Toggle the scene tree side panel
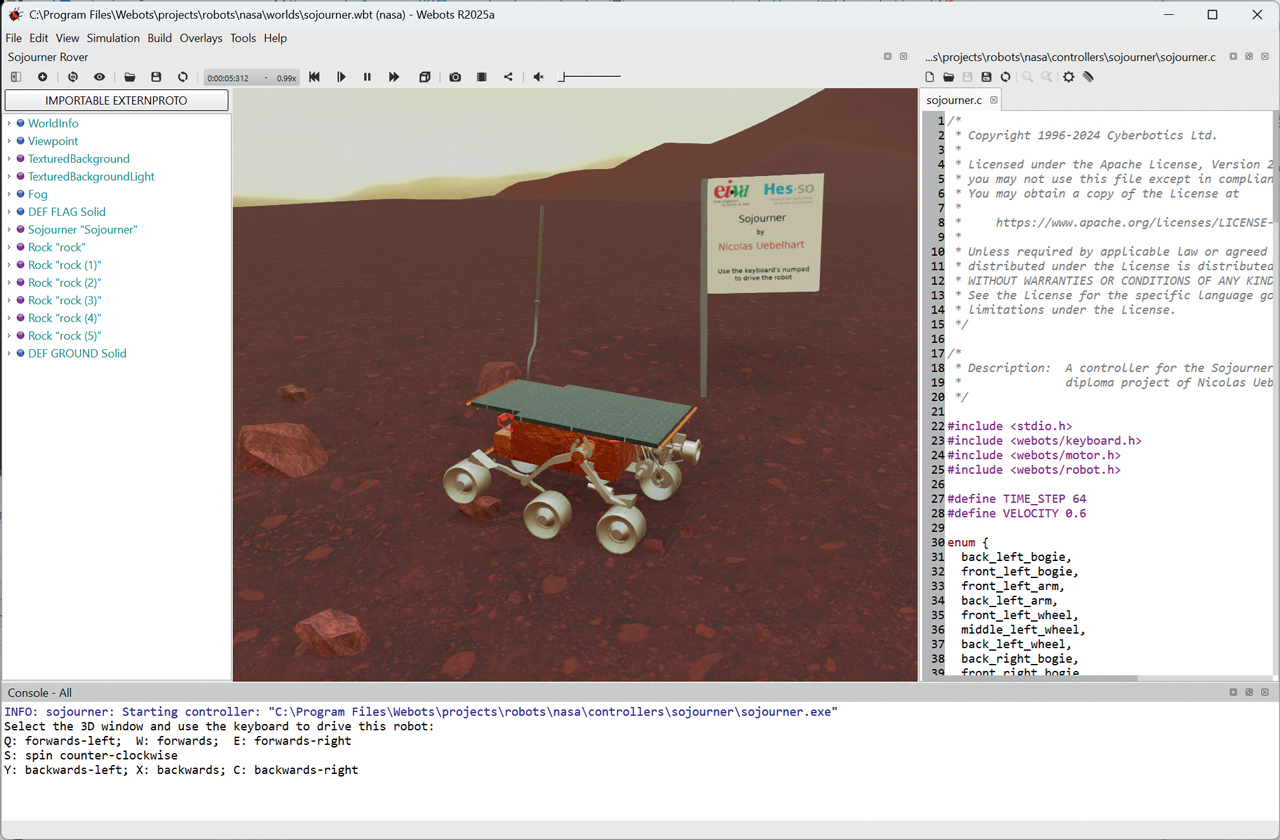Screen dimensions: 1280x840 click(x=16, y=77)
